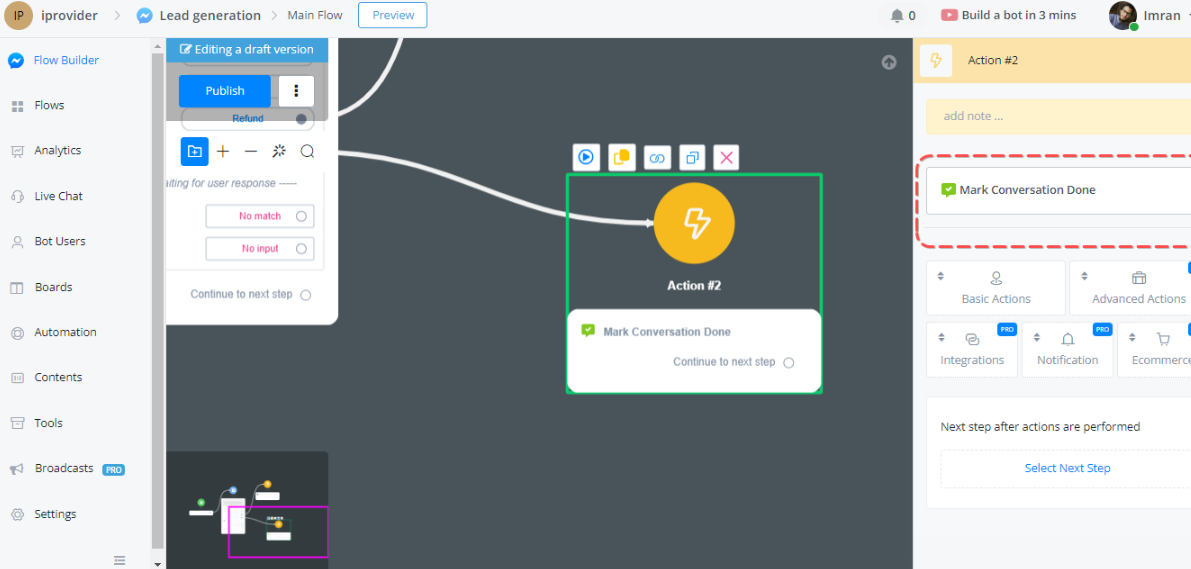
Task: Go to Live Chat in the sidebar
Action: click(58, 196)
